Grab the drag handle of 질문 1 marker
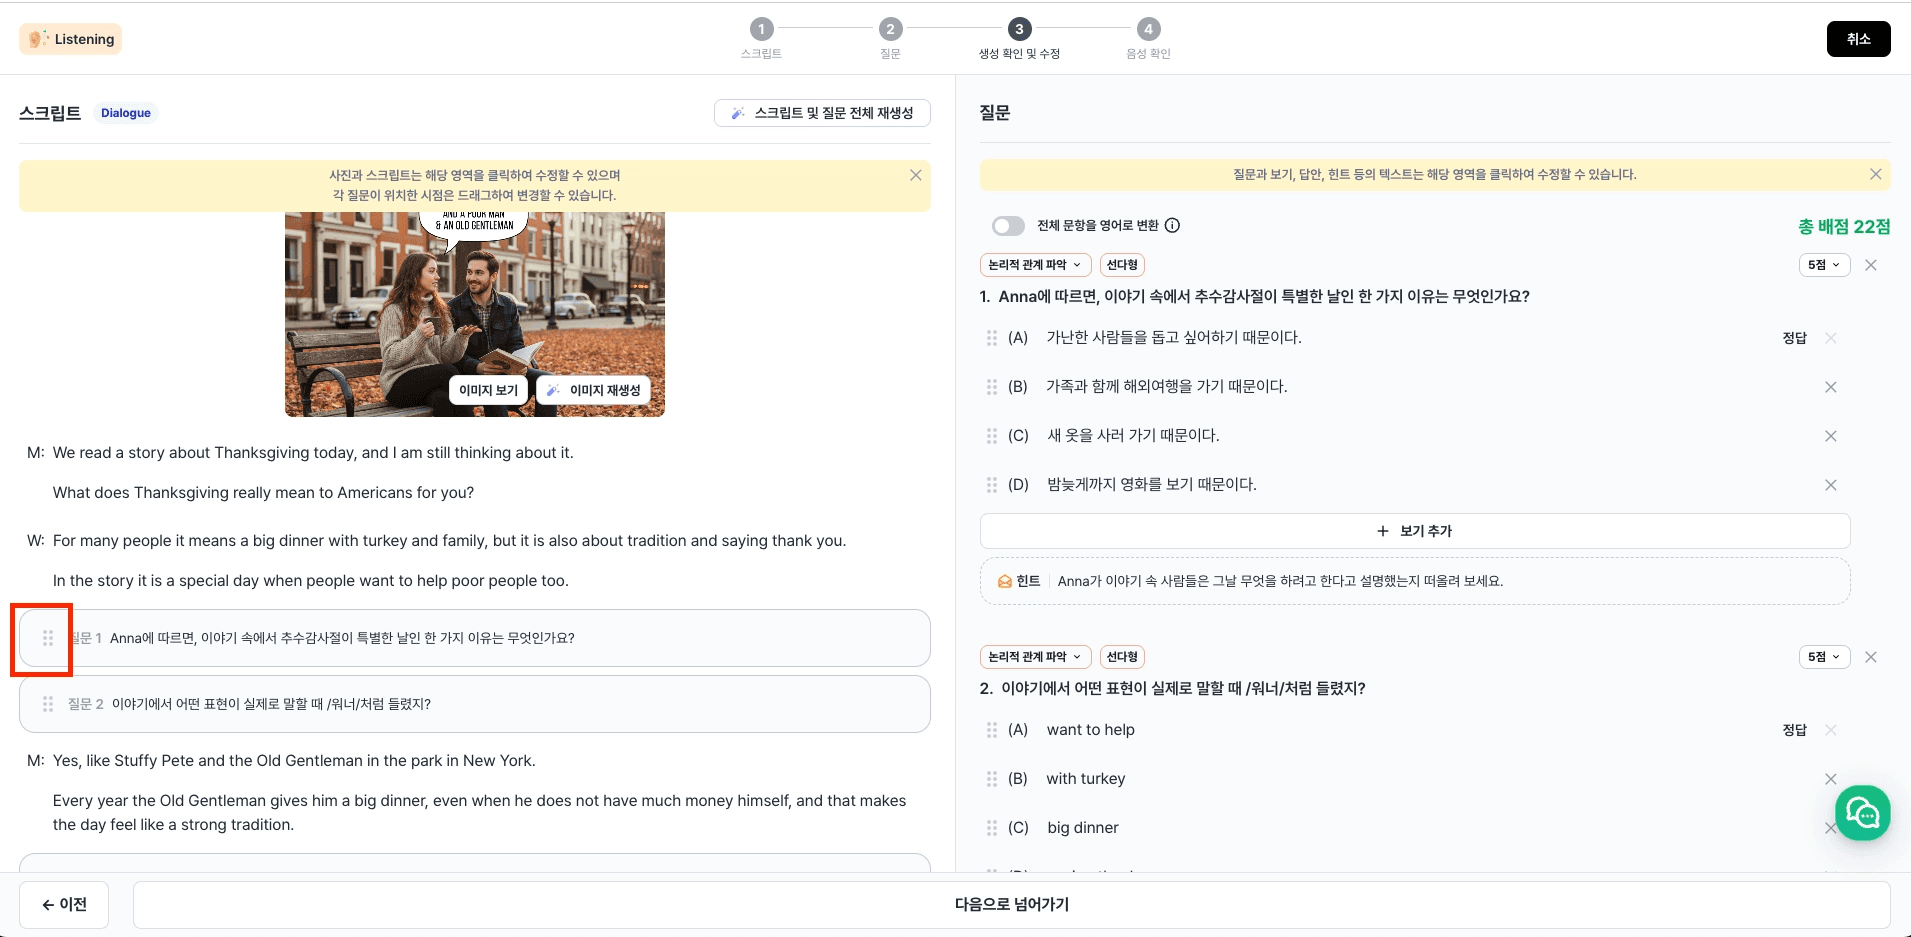The image size is (1911, 937). (47, 638)
